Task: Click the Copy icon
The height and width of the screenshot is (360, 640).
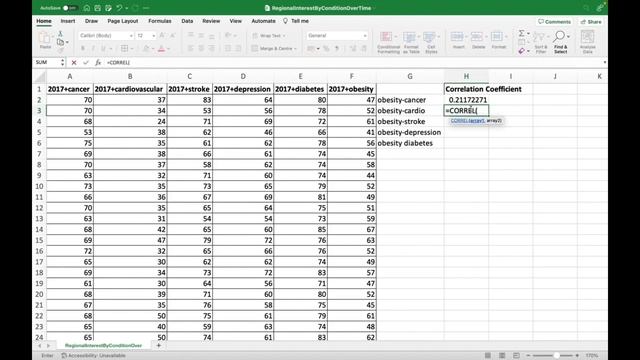Action: tap(60, 42)
